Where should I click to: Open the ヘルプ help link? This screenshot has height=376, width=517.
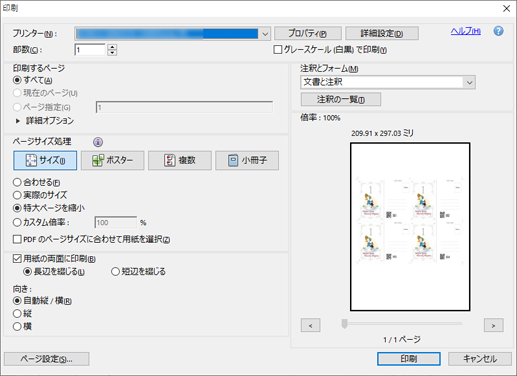(465, 31)
